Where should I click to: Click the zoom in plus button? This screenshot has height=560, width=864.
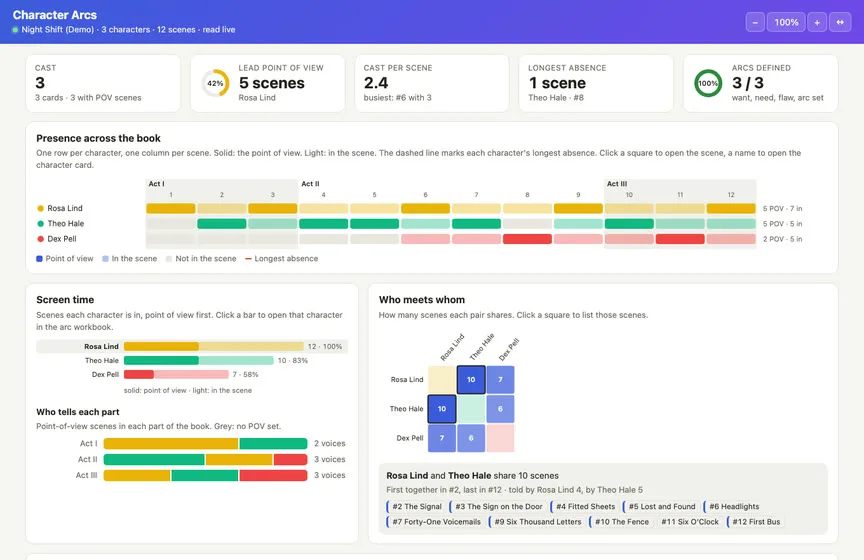pyautogui.click(x=817, y=22)
